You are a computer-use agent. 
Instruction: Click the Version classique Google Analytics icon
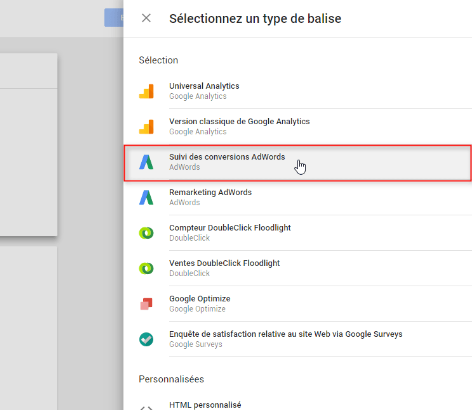146,127
